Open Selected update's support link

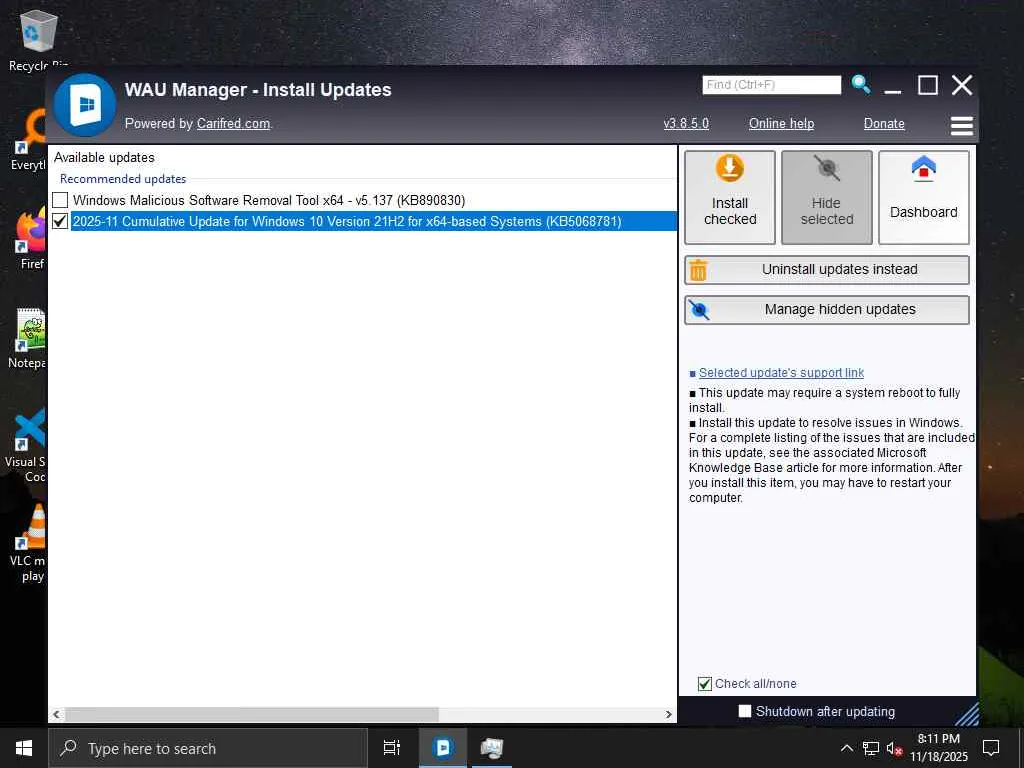(x=781, y=372)
